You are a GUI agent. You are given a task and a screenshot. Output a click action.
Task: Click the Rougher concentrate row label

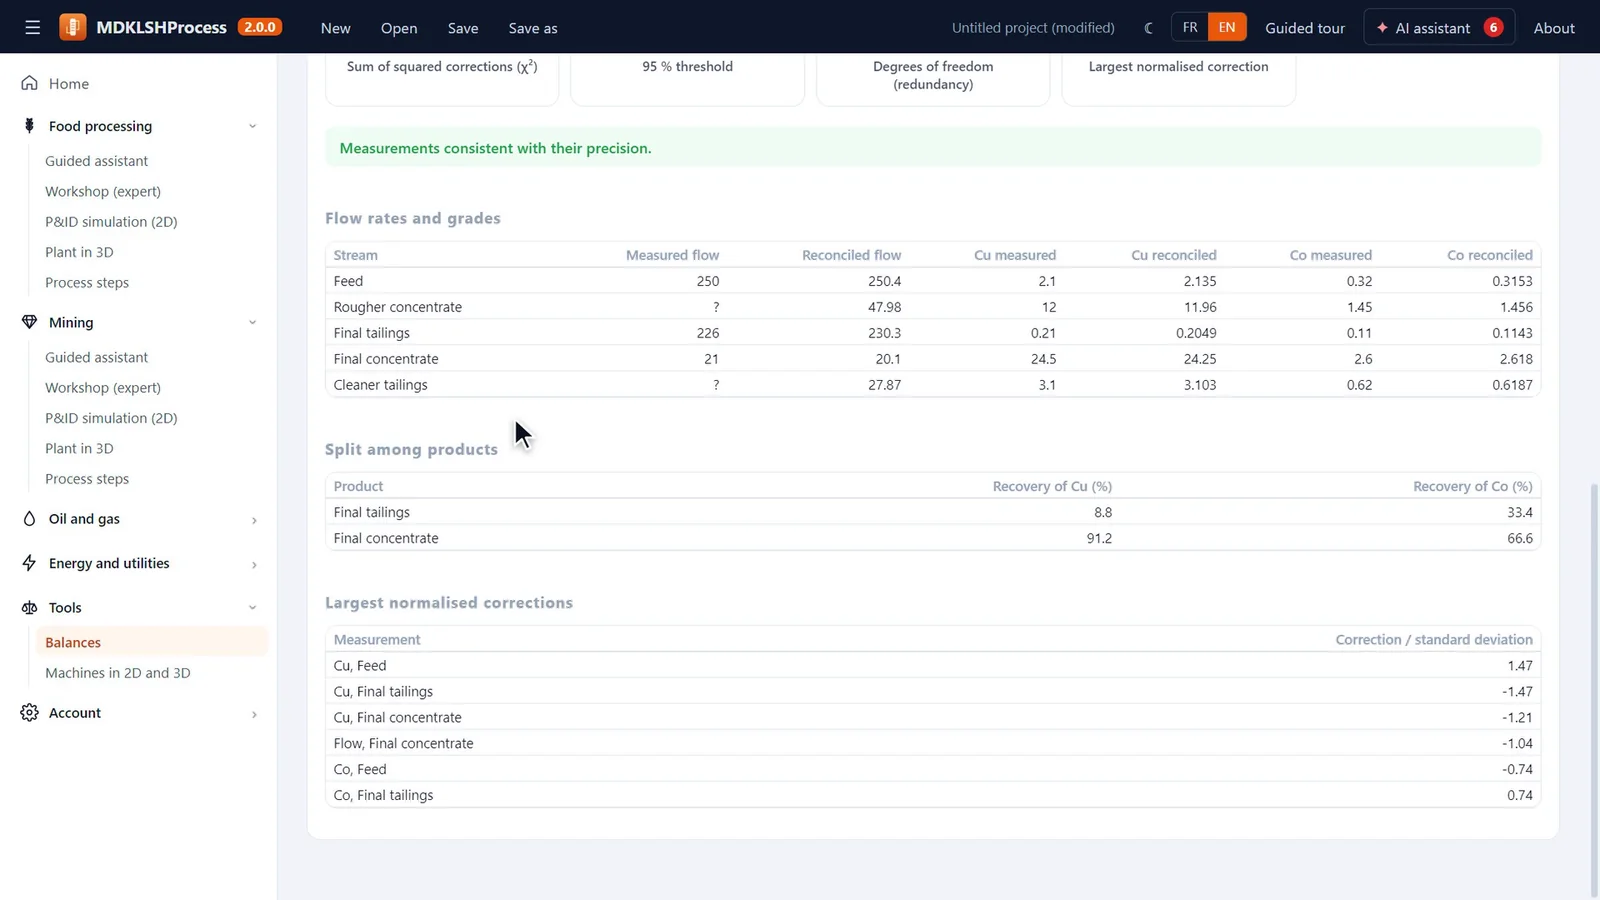[x=398, y=307]
